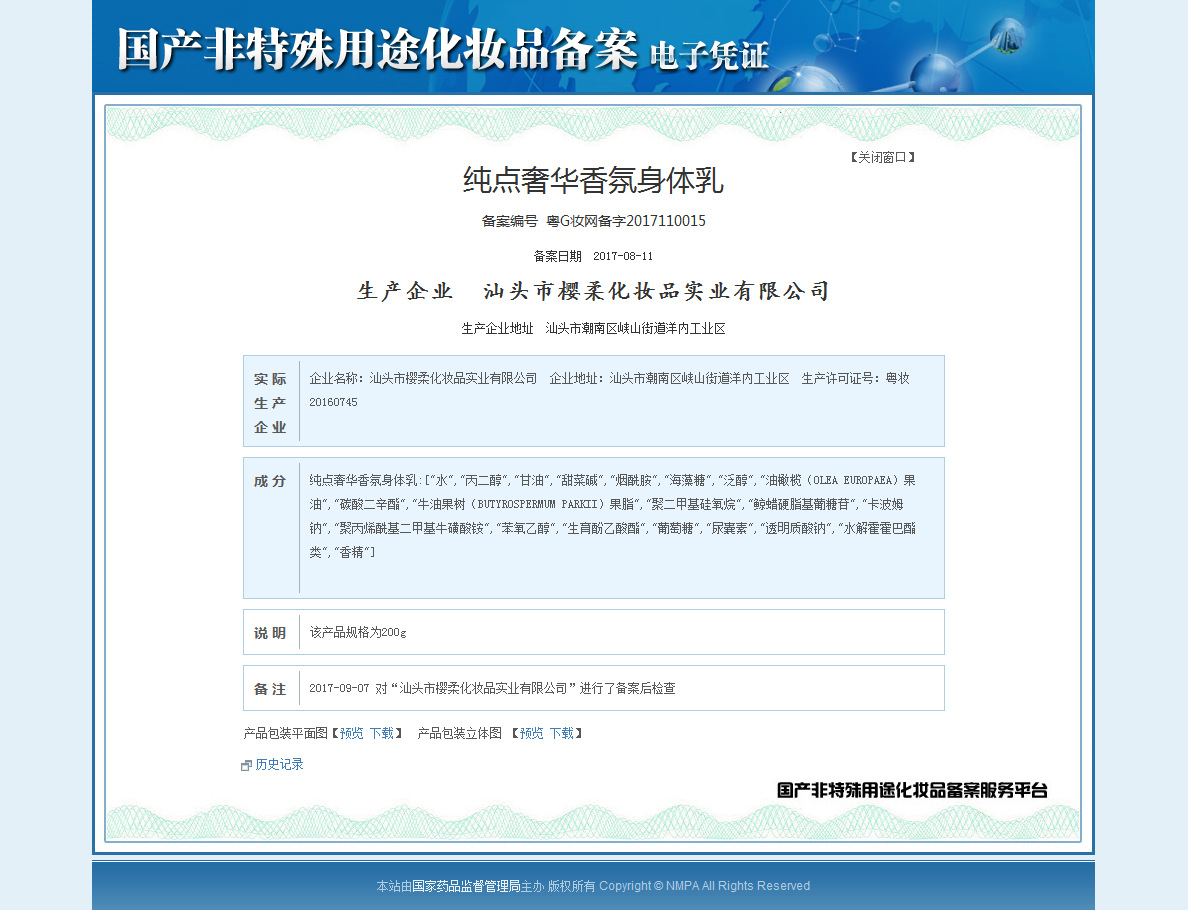Preview the 产品包装平面图 flat packaging image
Image resolution: width=1188 pixels, height=910 pixels.
[352, 733]
